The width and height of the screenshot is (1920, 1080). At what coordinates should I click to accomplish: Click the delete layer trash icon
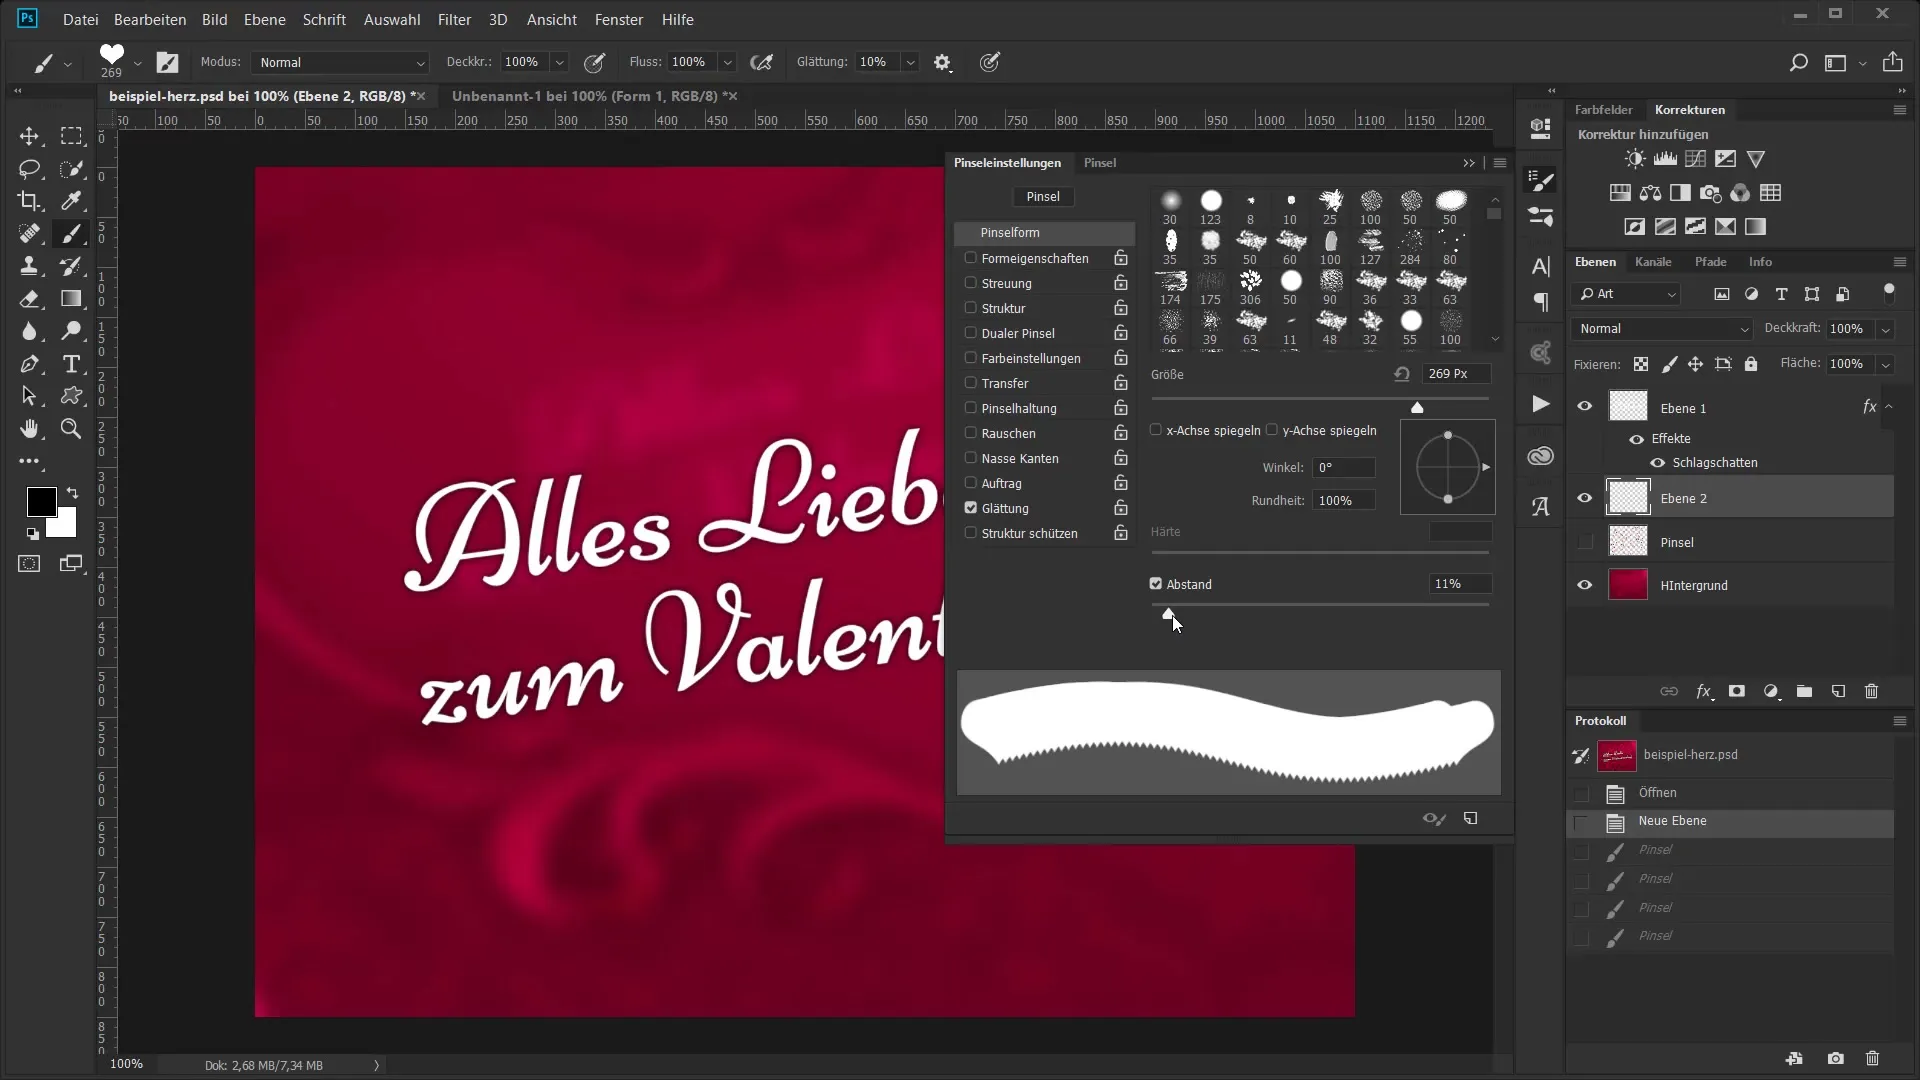(x=1872, y=691)
